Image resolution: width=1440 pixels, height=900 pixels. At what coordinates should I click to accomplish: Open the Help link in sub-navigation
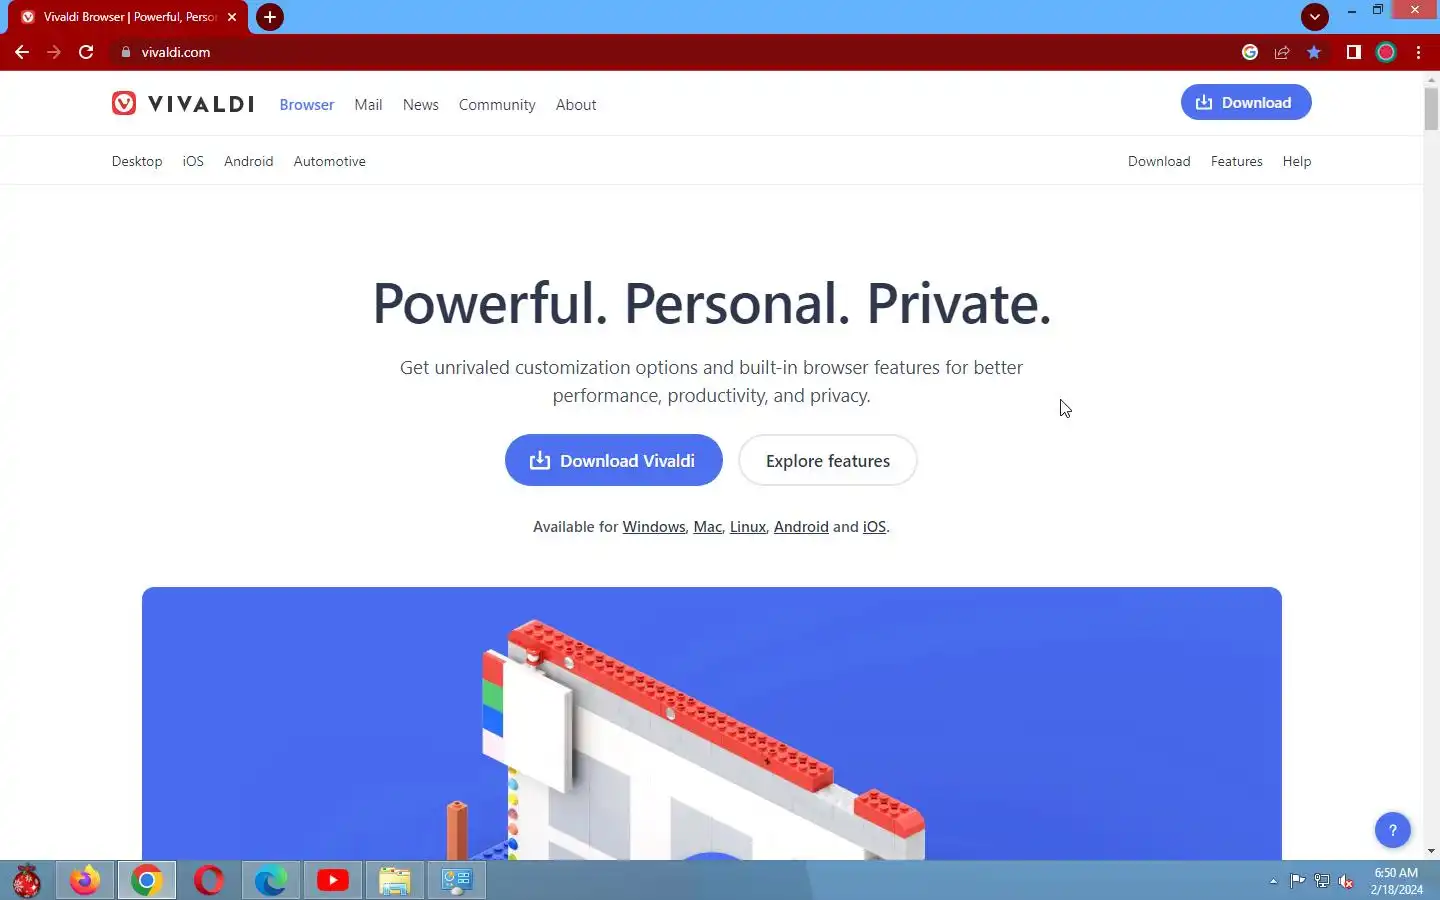pyautogui.click(x=1297, y=161)
